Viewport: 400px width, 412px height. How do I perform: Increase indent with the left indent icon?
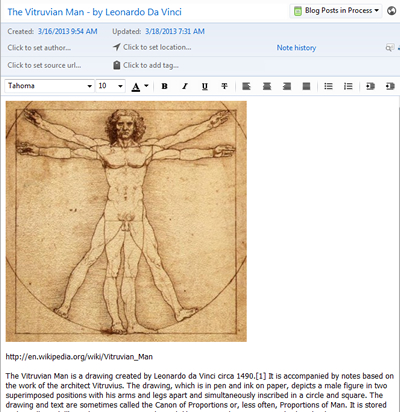pyautogui.click(x=370, y=86)
